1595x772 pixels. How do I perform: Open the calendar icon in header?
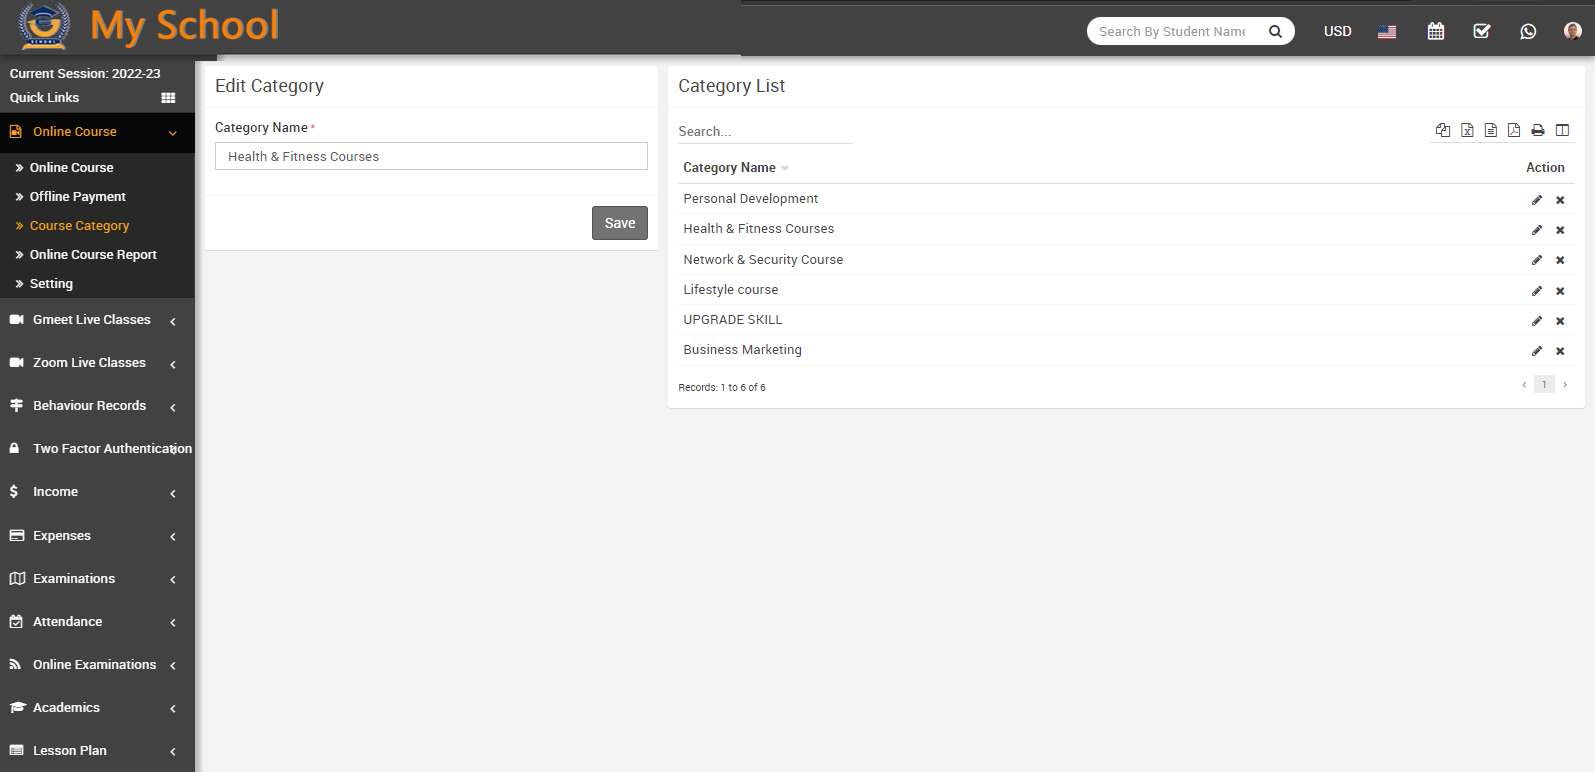click(1436, 31)
